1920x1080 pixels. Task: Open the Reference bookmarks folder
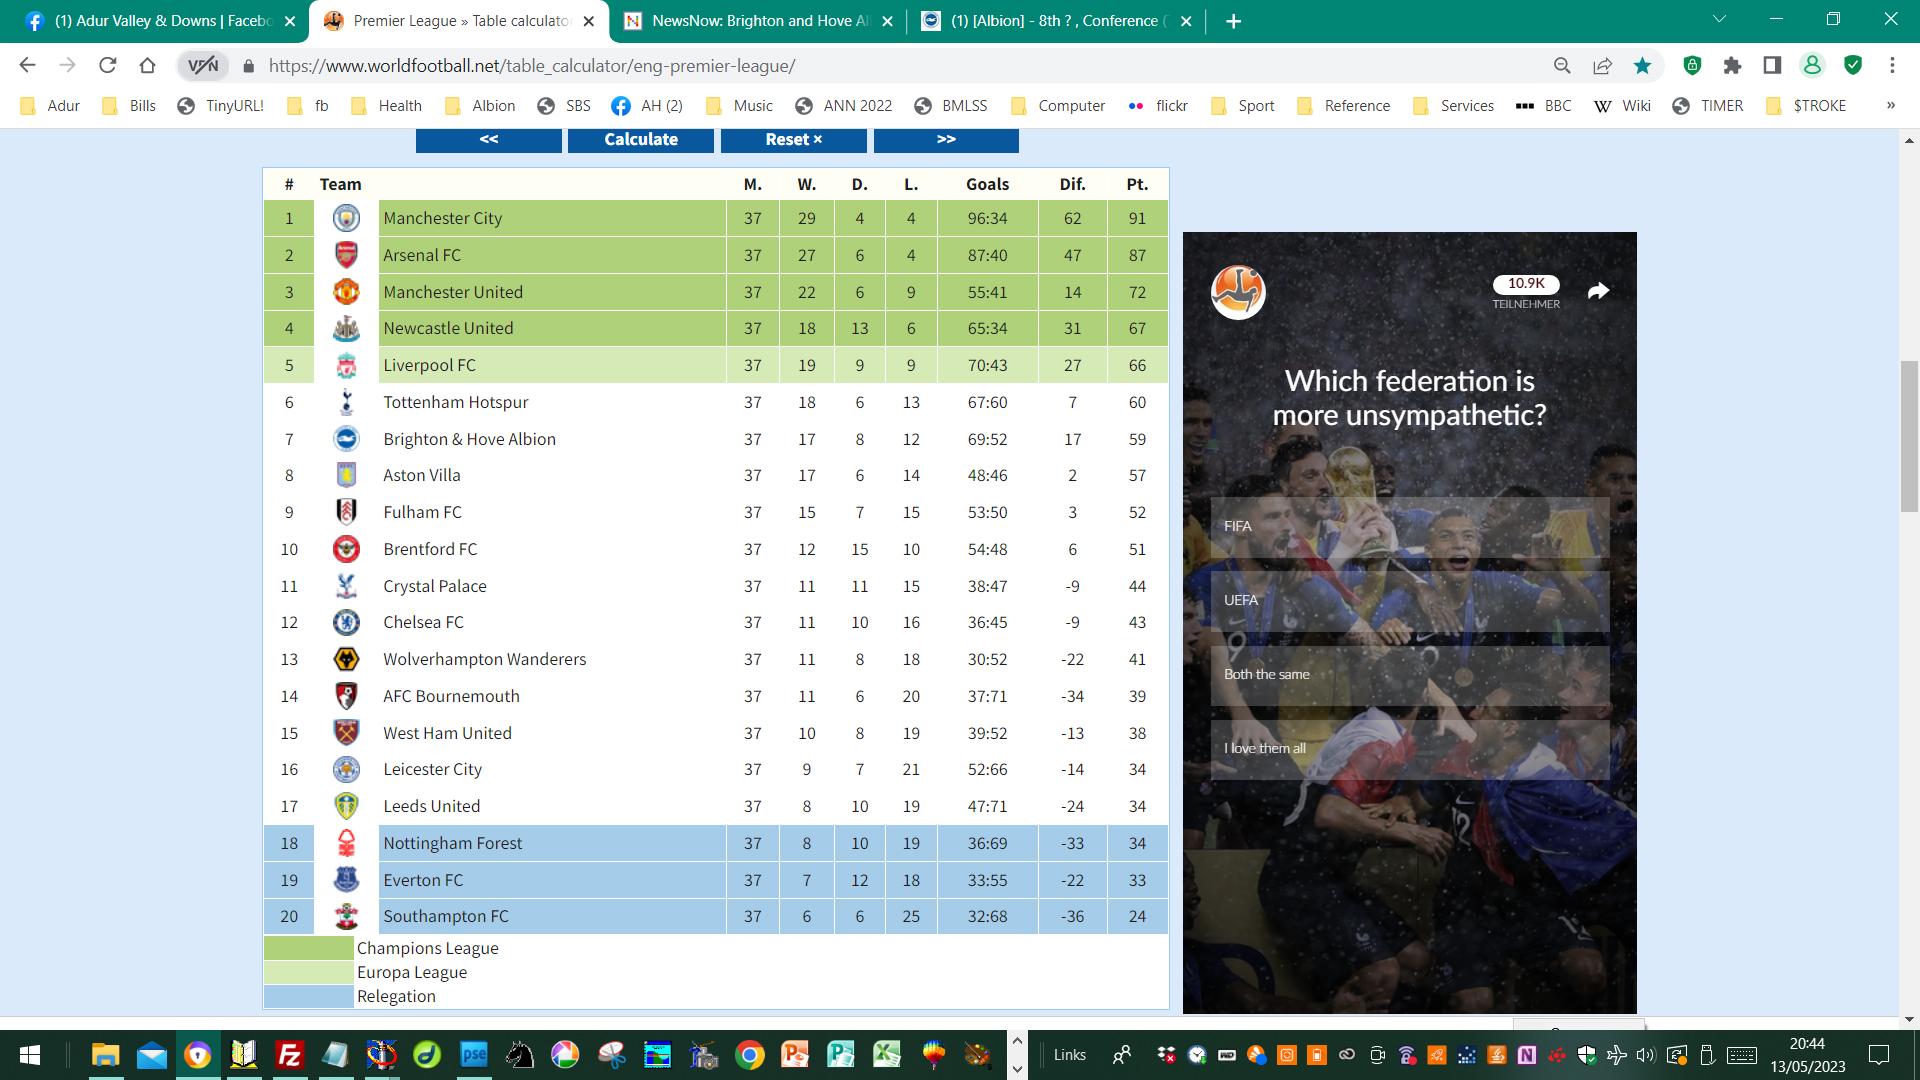pos(1343,106)
